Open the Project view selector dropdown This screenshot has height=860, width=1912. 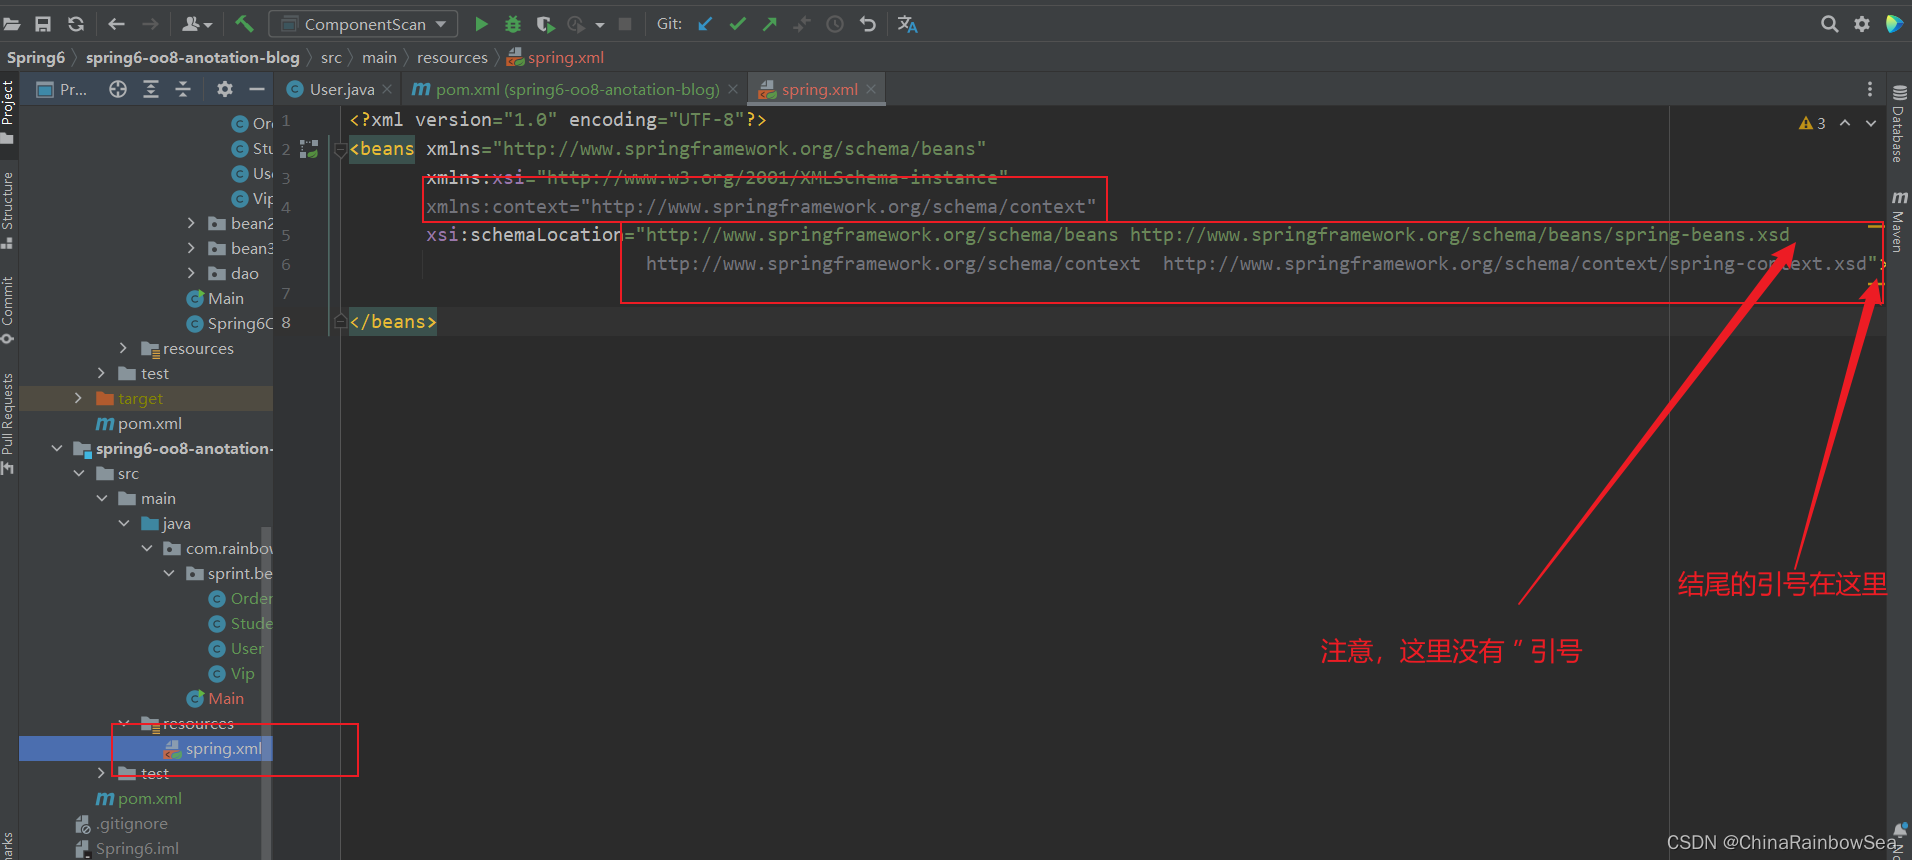[62, 89]
